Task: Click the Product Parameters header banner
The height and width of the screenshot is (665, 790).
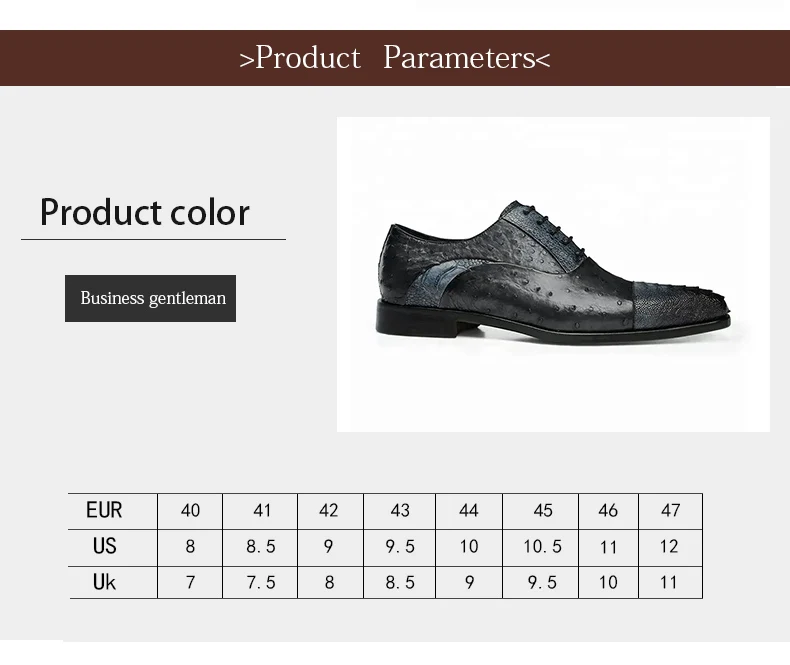Action: pos(395,58)
